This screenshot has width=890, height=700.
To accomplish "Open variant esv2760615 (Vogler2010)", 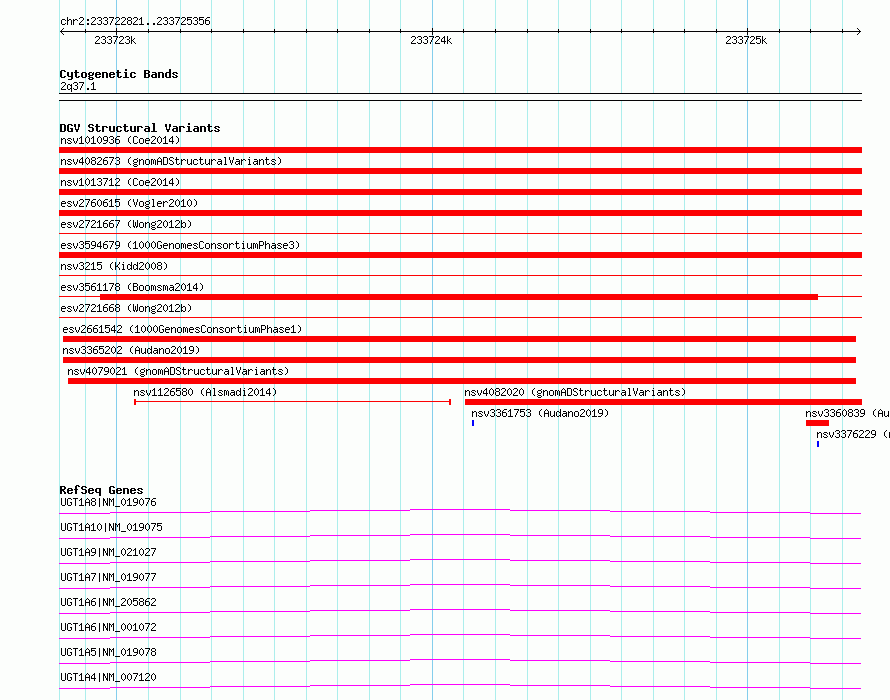I will click(x=129, y=203).
